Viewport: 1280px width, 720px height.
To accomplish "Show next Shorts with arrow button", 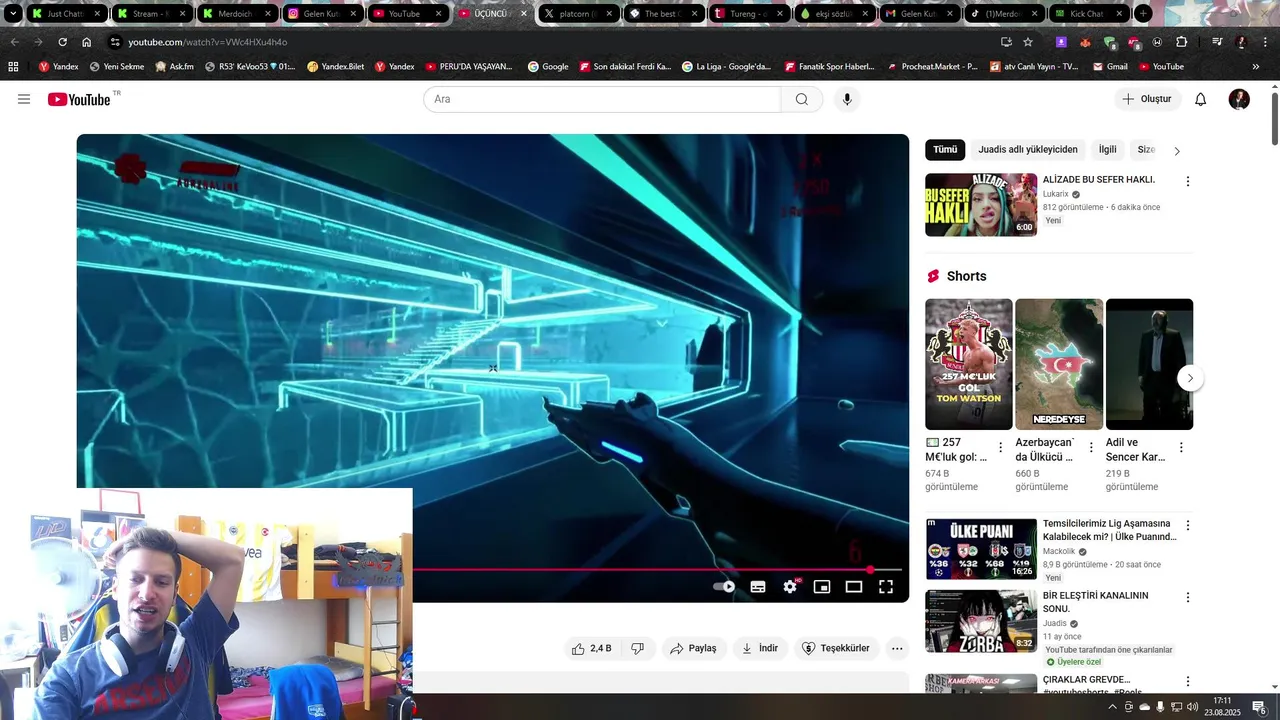I will pos(1190,378).
